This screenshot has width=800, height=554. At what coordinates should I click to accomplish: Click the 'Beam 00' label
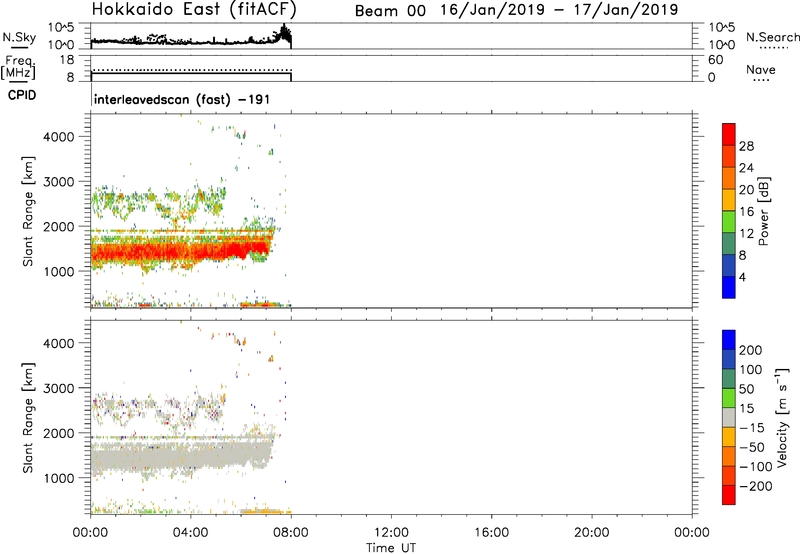coord(390,11)
